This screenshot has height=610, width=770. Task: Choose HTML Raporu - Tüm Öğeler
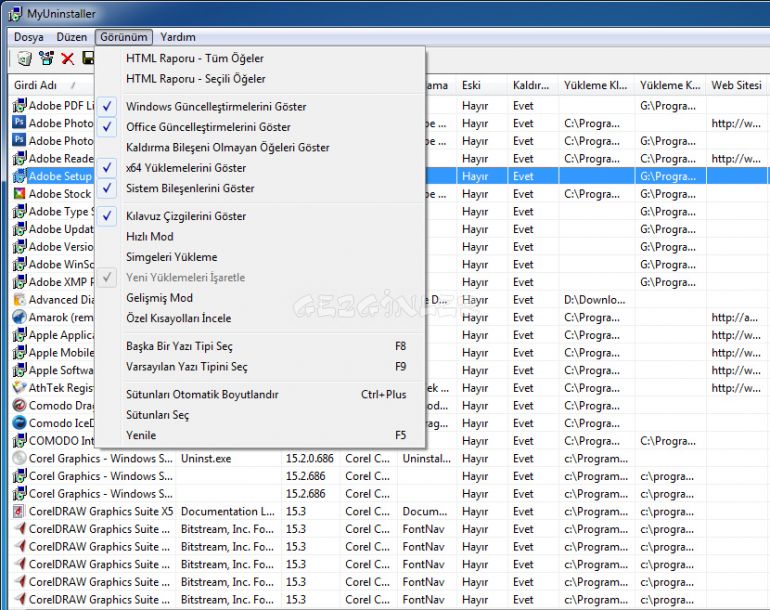coord(260,58)
